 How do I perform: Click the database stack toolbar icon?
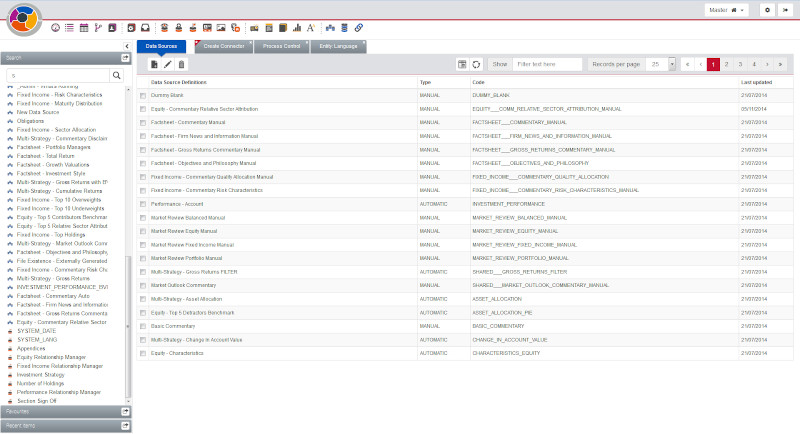pos(344,28)
